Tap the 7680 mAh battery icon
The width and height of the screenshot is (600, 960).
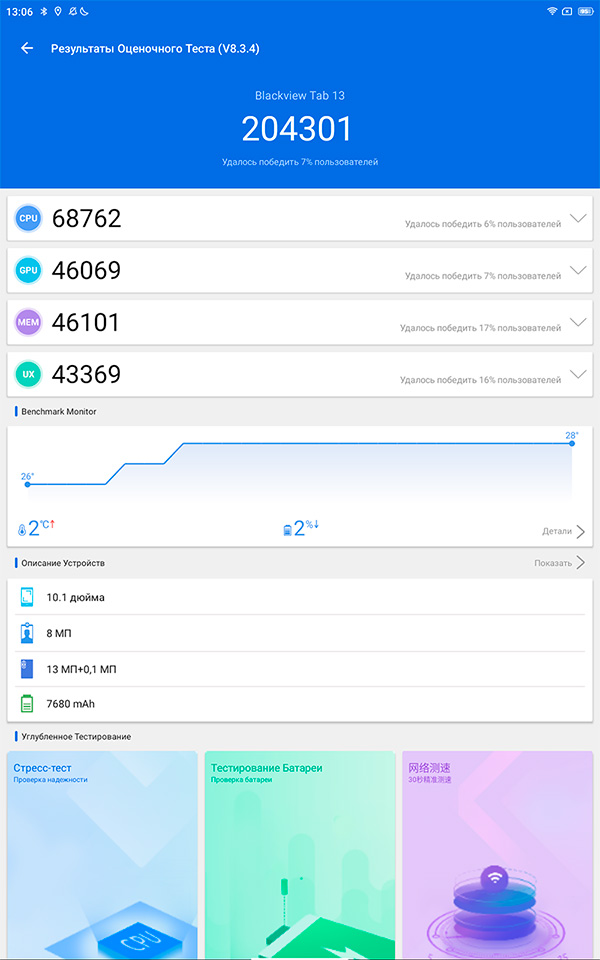27,704
